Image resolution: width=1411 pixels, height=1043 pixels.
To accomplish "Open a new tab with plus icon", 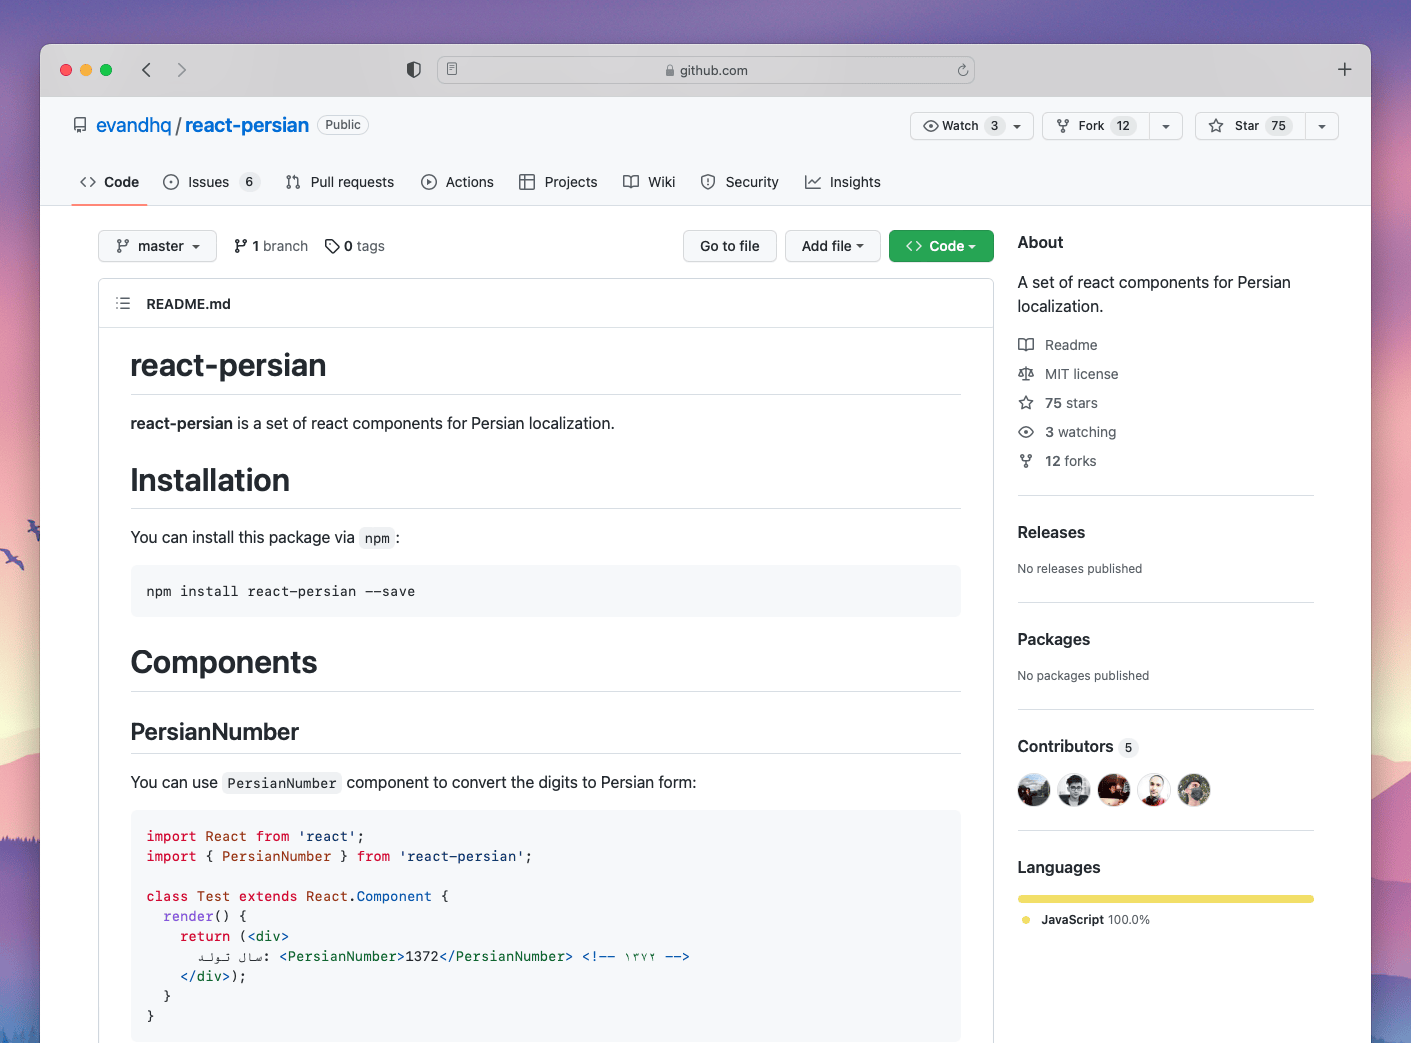I will pyautogui.click(x=1344, y=69).
